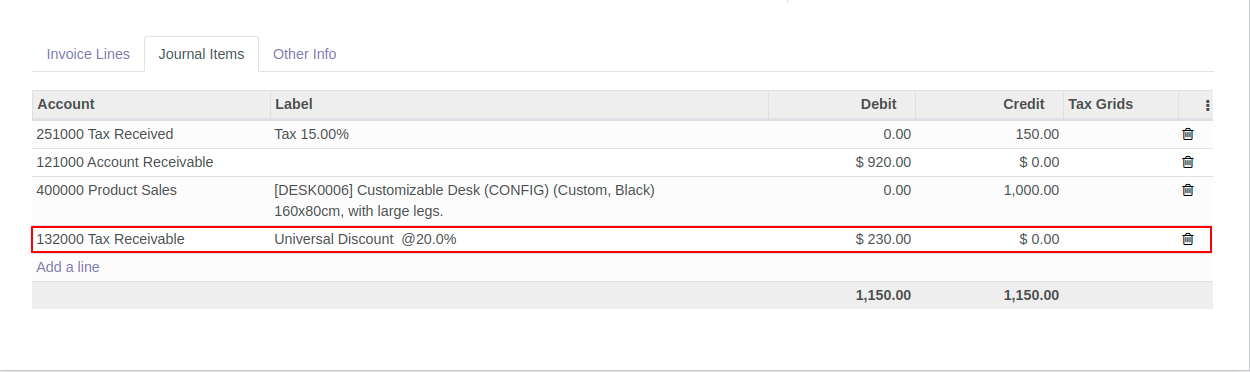Click the Tax Grids column header

[x=1121, y=104]
